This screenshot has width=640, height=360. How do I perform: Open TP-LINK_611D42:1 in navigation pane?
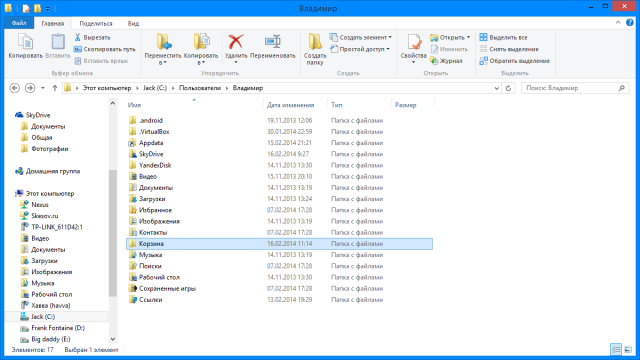57,227
